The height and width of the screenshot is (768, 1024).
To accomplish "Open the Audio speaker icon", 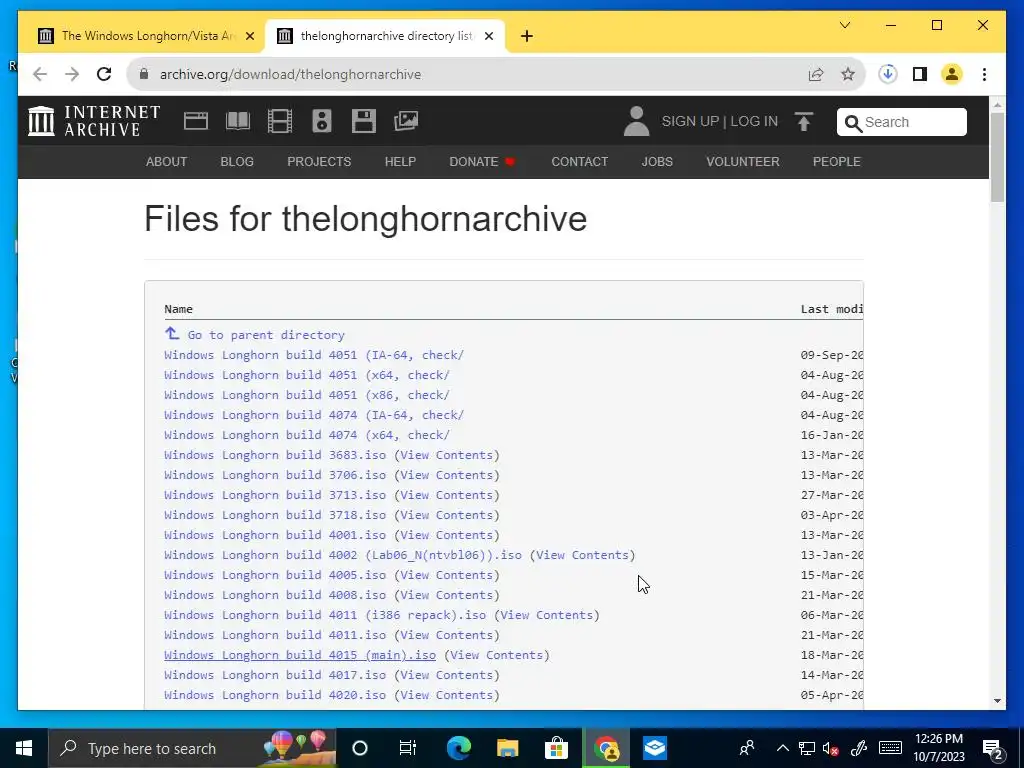I will [x=322, y=121].
